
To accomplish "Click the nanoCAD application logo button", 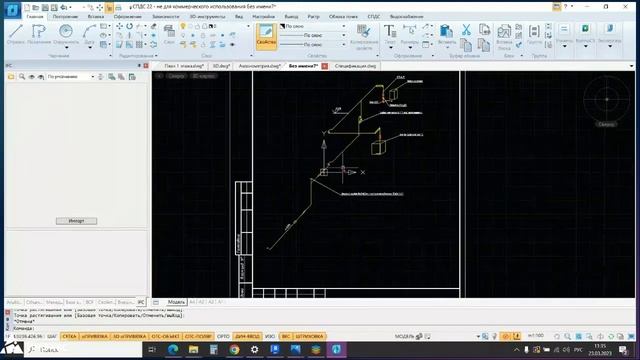I will tap(12, 9).
